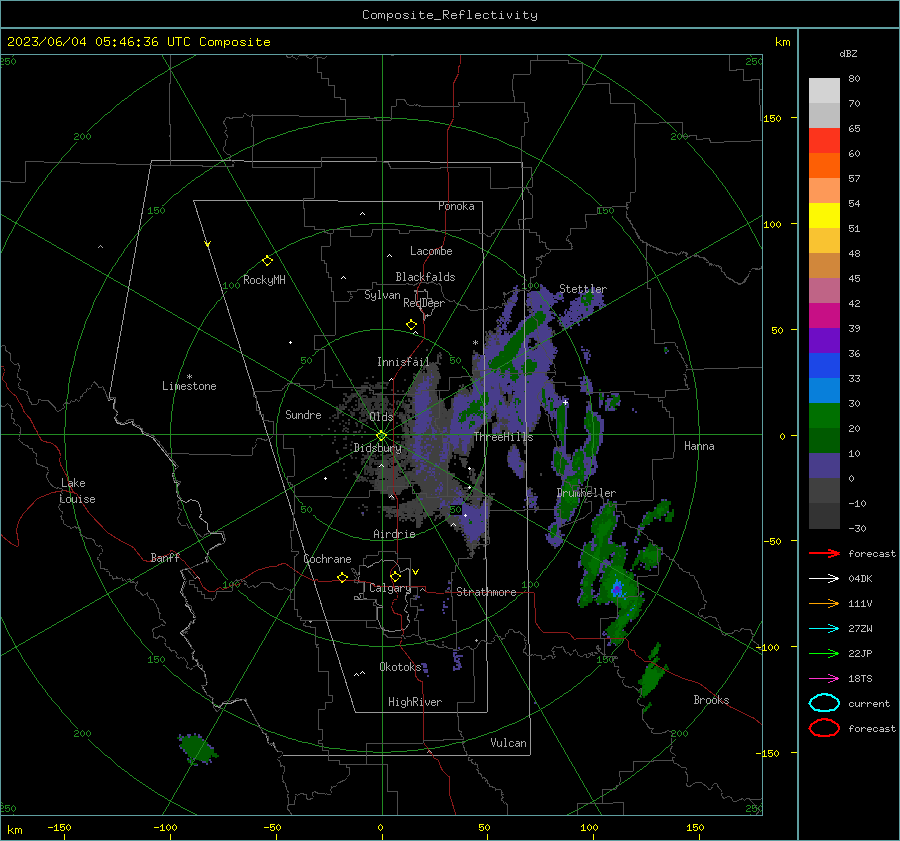Click the Hanna label
The height and width of the screenshot is (841, 900).
[699, 446]
